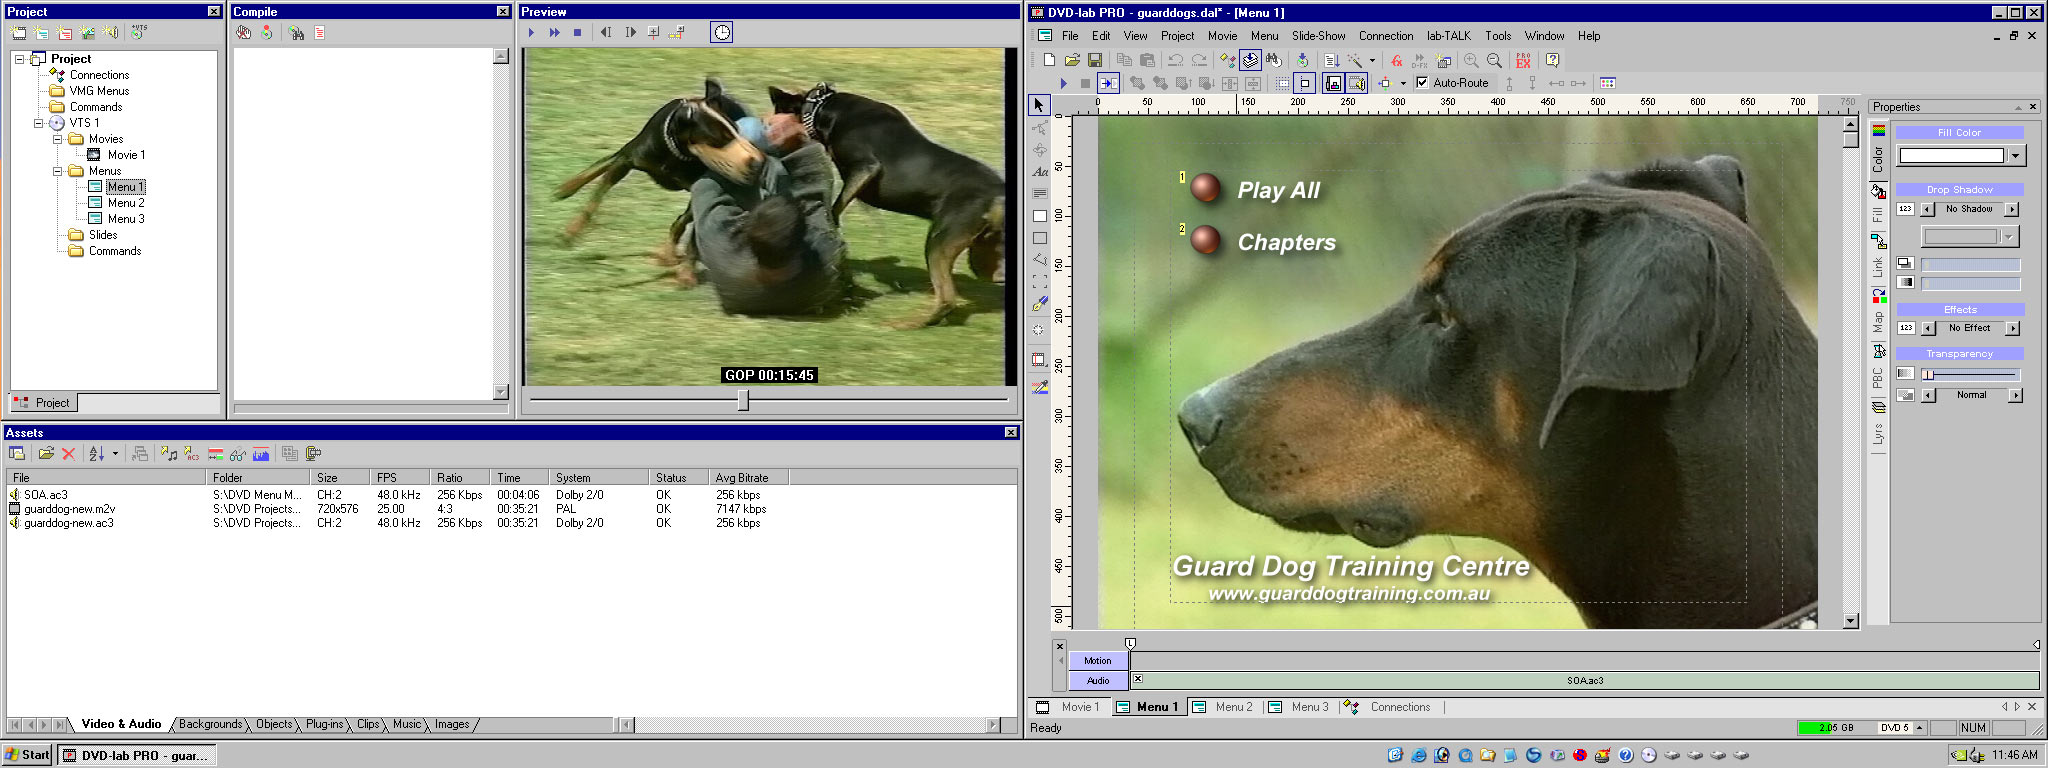
Task: Click the Open project folder icon
Action: tap(1072, 60)
